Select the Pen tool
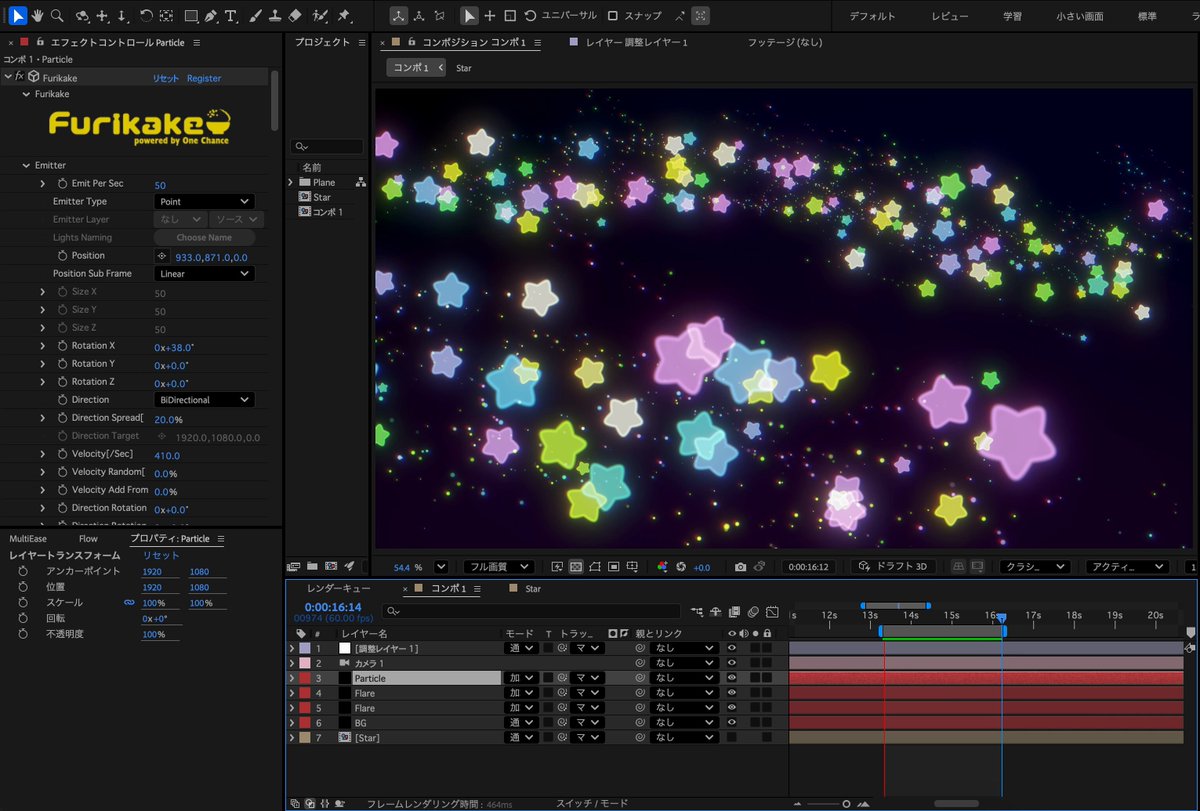The width and height of the screenshot is (1200, 811). (x=211, y=16)
